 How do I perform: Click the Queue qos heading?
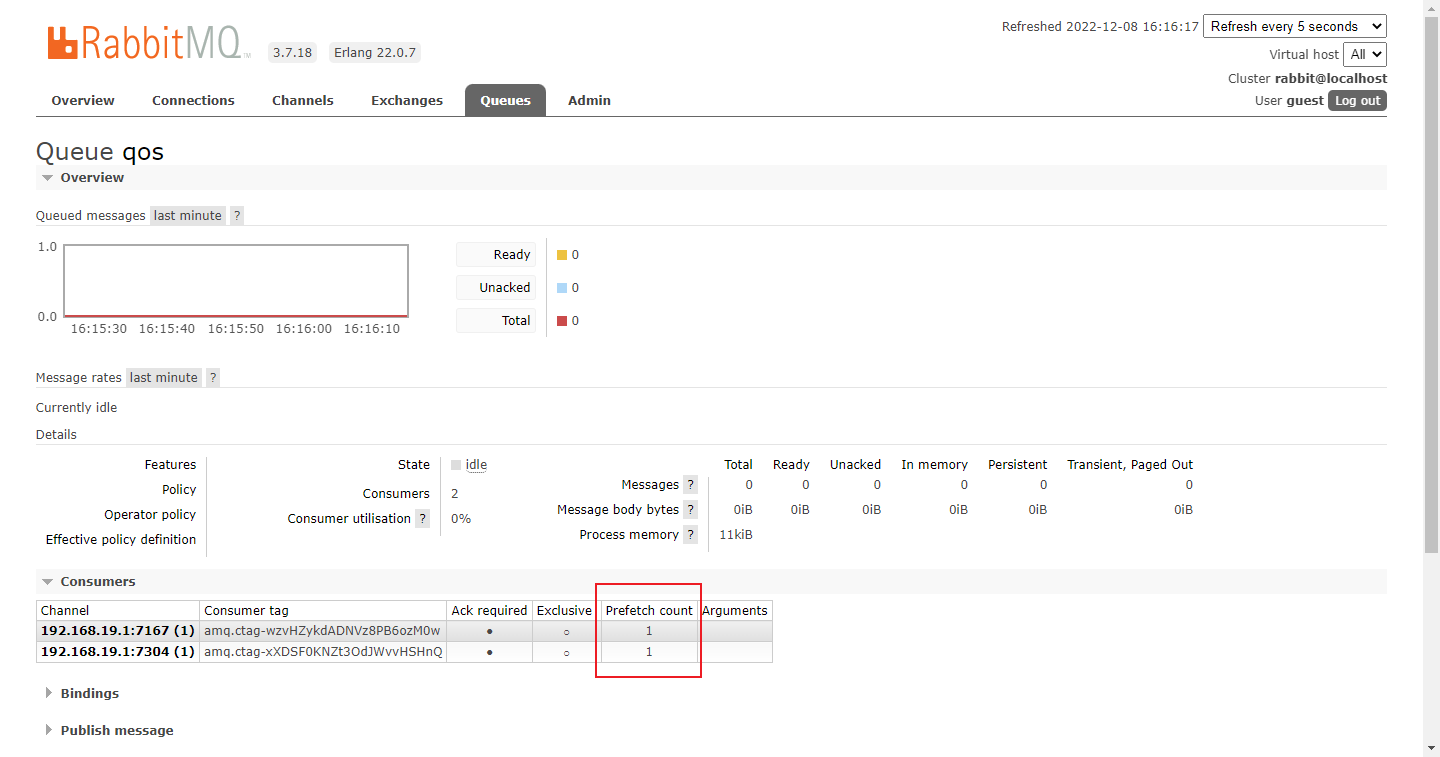coord(100,151)
